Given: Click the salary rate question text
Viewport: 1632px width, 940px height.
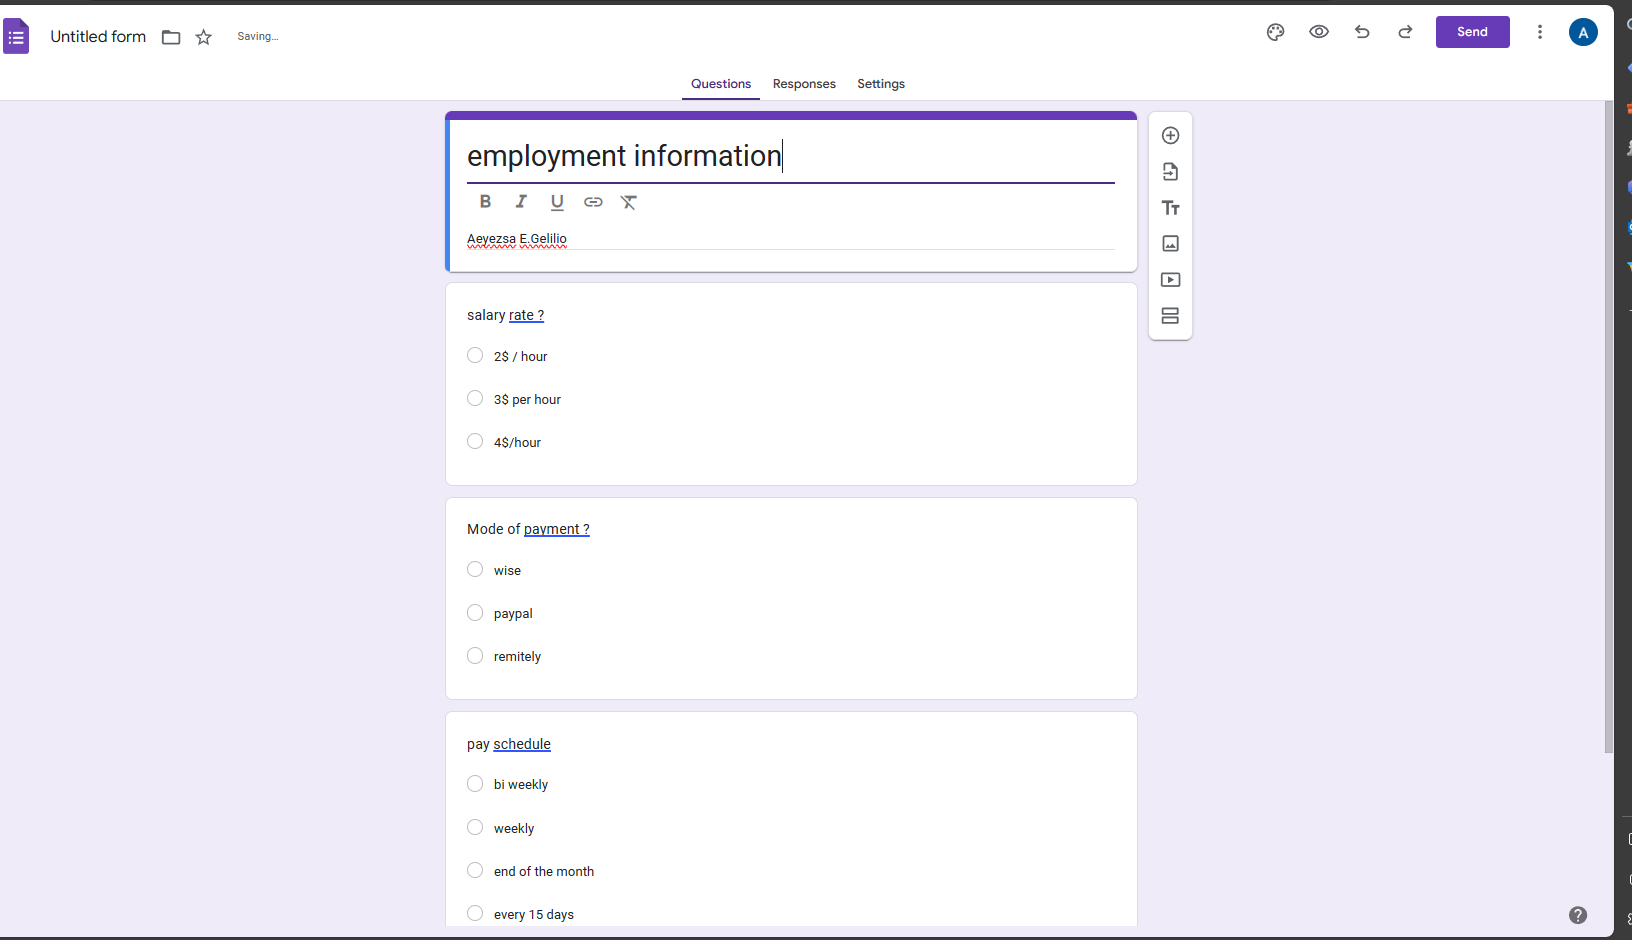Looking at the screenshot, I should pyautogui.click(x=506, y=315).
